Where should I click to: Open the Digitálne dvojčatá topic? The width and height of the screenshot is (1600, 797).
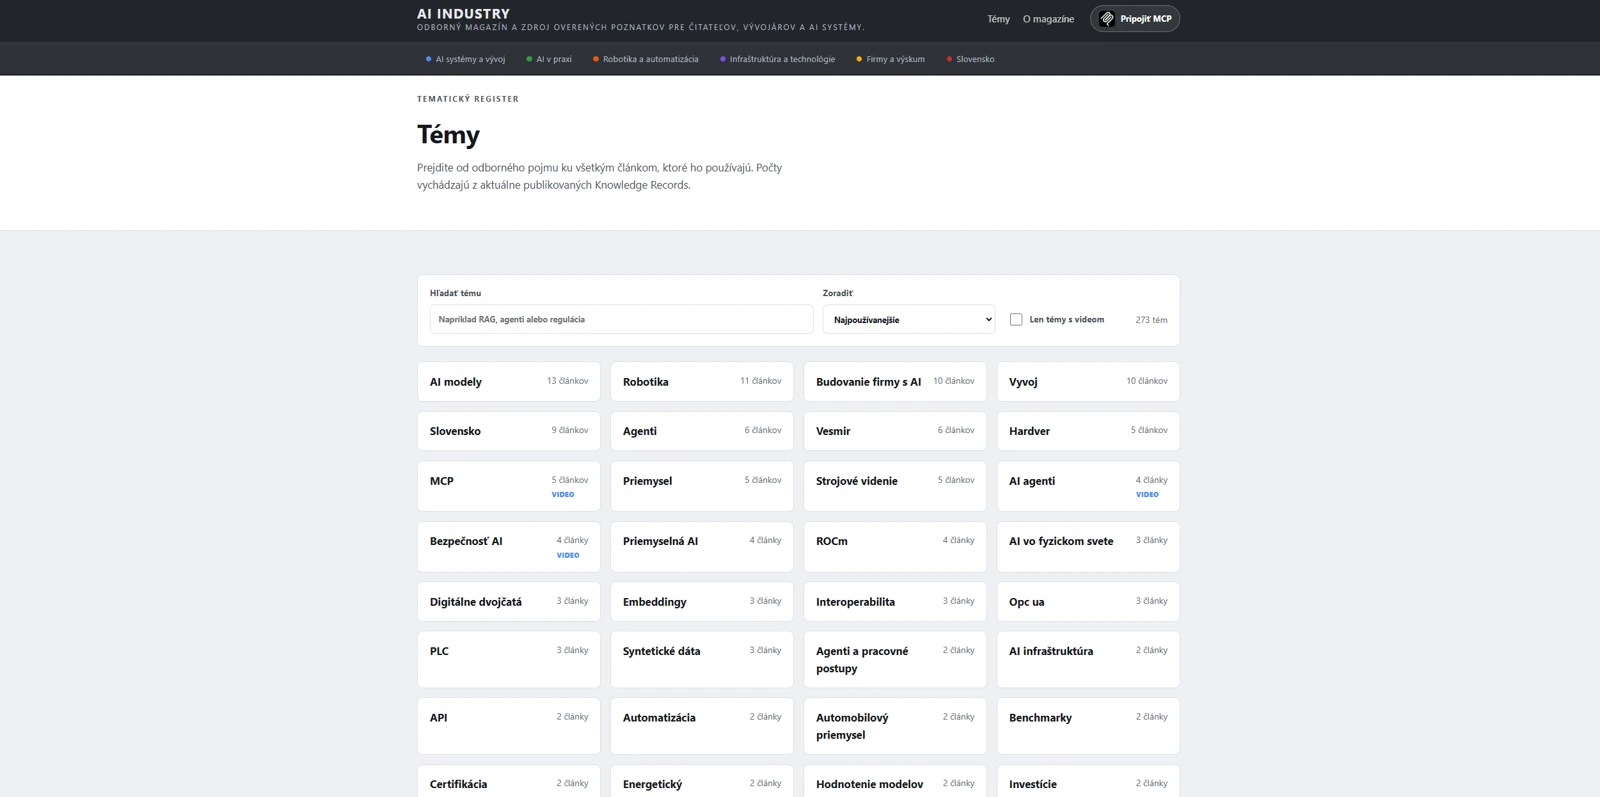[x=509, y=602]
